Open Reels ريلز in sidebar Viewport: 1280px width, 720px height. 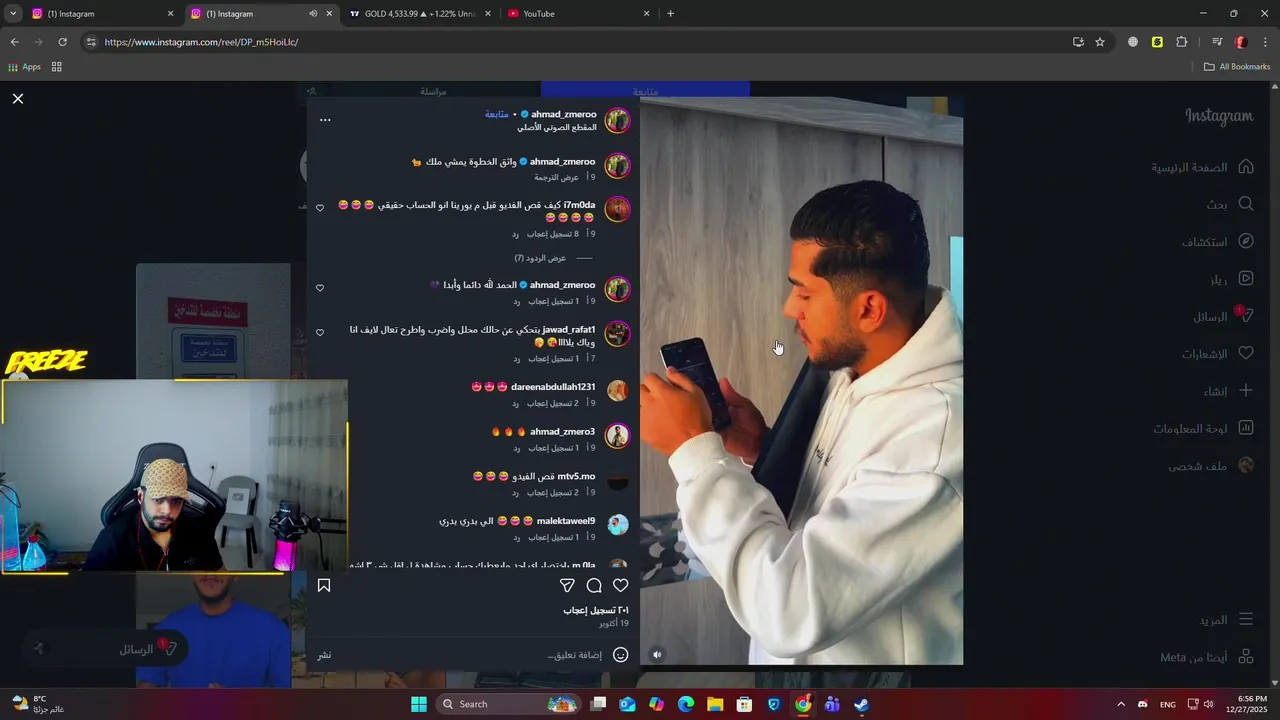tap(1232, 279)
